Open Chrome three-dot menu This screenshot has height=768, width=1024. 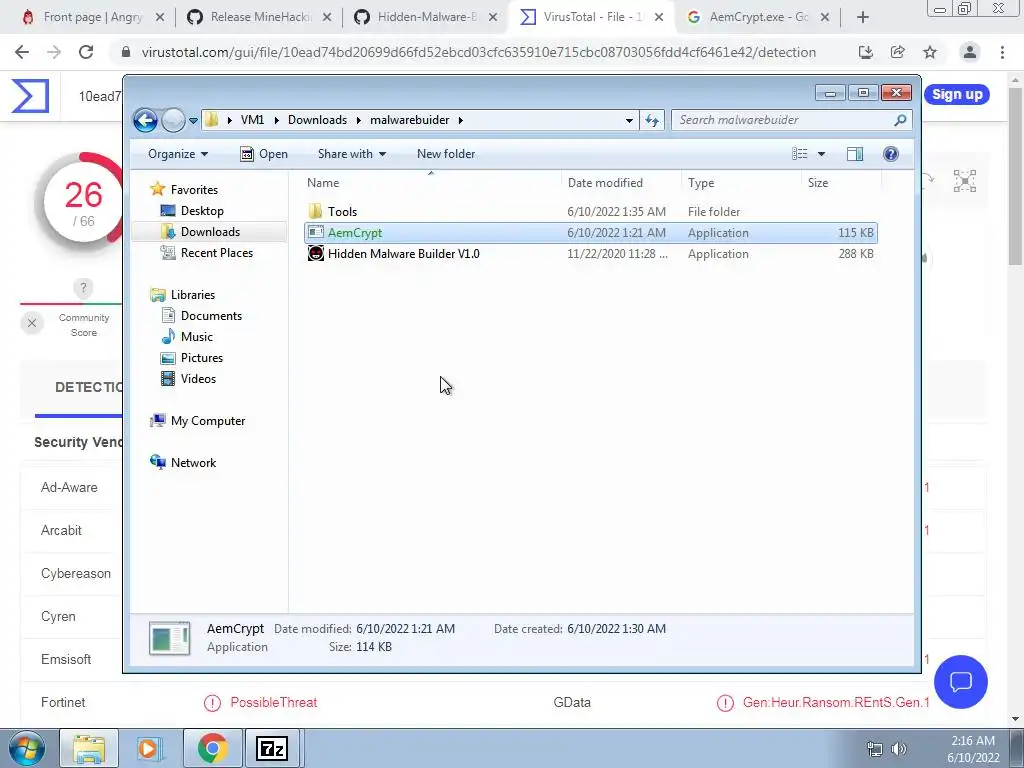click(1002, 52)
